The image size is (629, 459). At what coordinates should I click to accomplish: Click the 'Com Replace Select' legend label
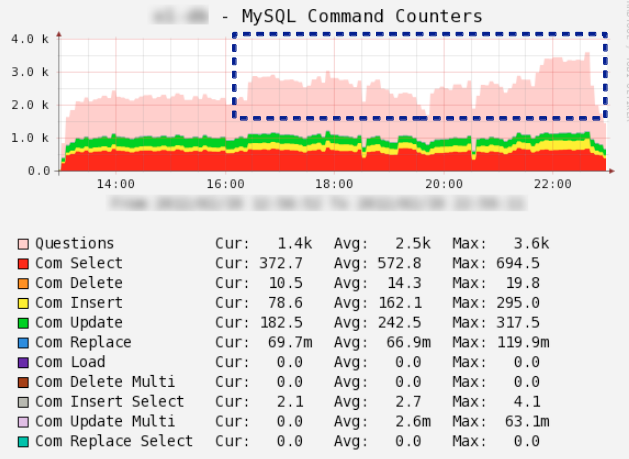click(114, 441)
